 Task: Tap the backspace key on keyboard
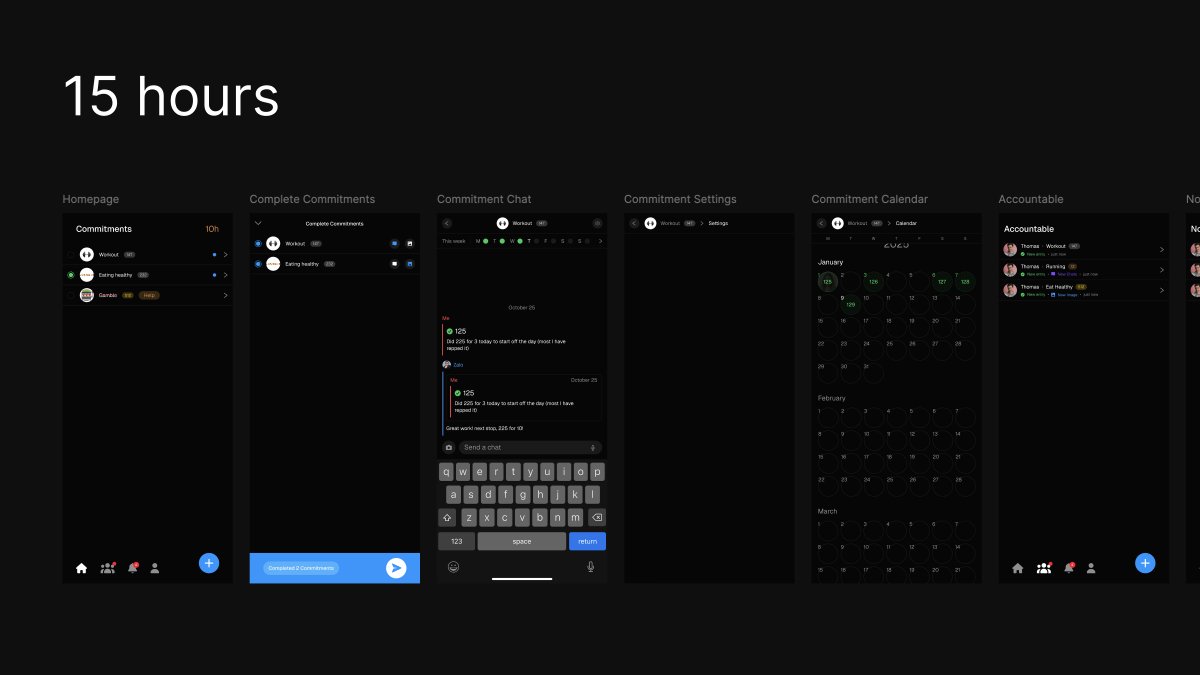coord(597,517)
